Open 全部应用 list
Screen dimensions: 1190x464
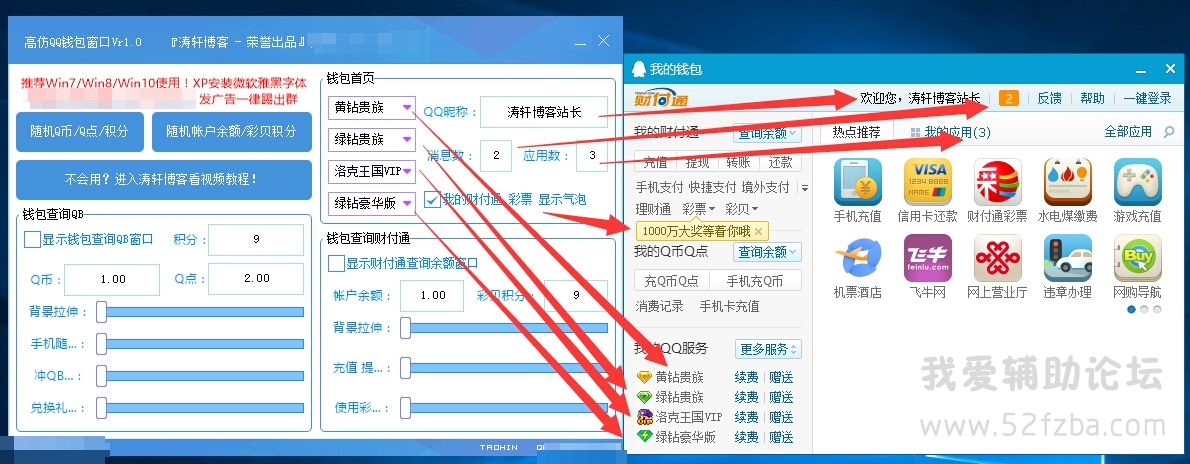point(1128,132)
